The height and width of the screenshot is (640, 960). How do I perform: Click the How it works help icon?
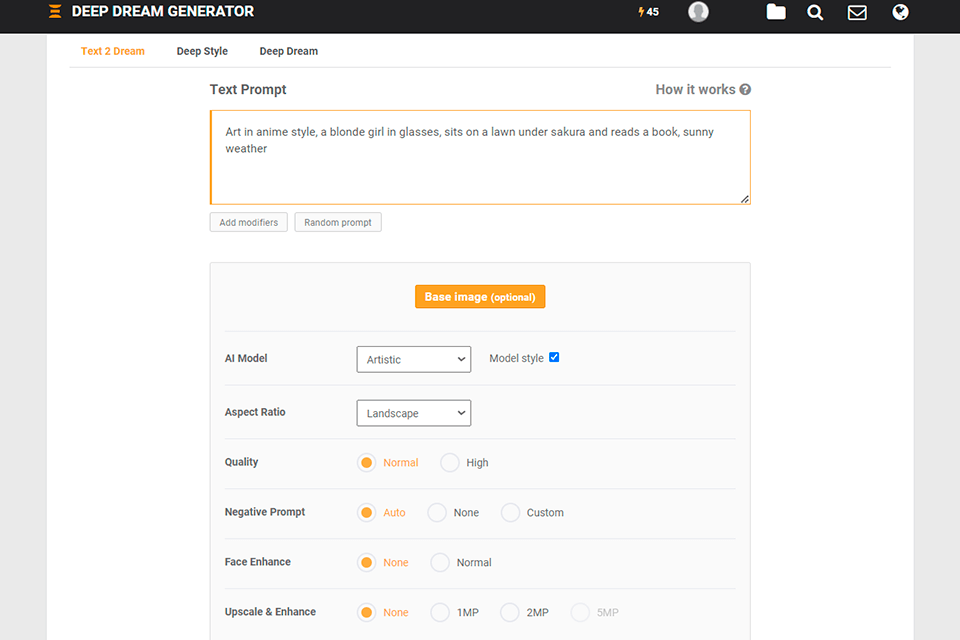[745, 90]
